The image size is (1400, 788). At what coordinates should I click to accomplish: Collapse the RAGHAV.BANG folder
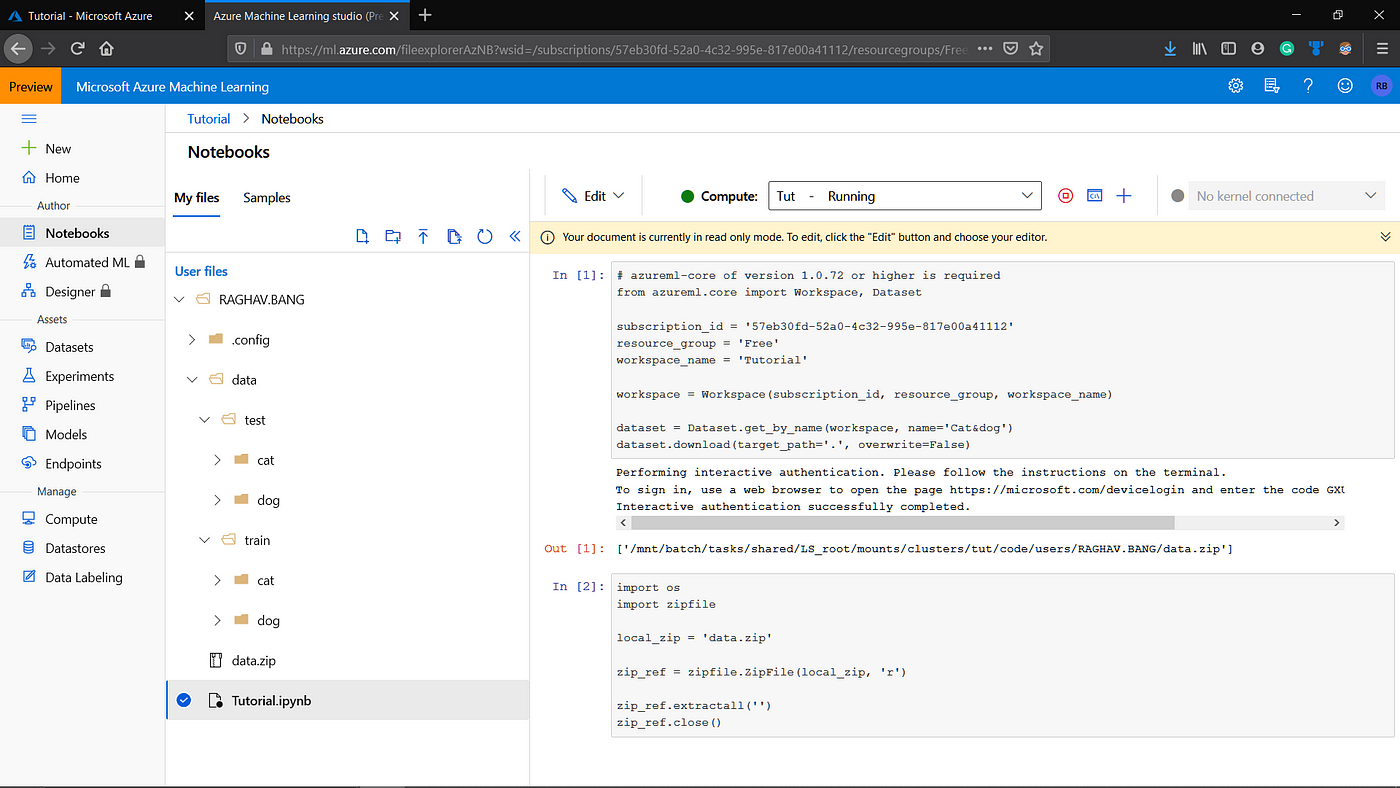coord(180,299)
